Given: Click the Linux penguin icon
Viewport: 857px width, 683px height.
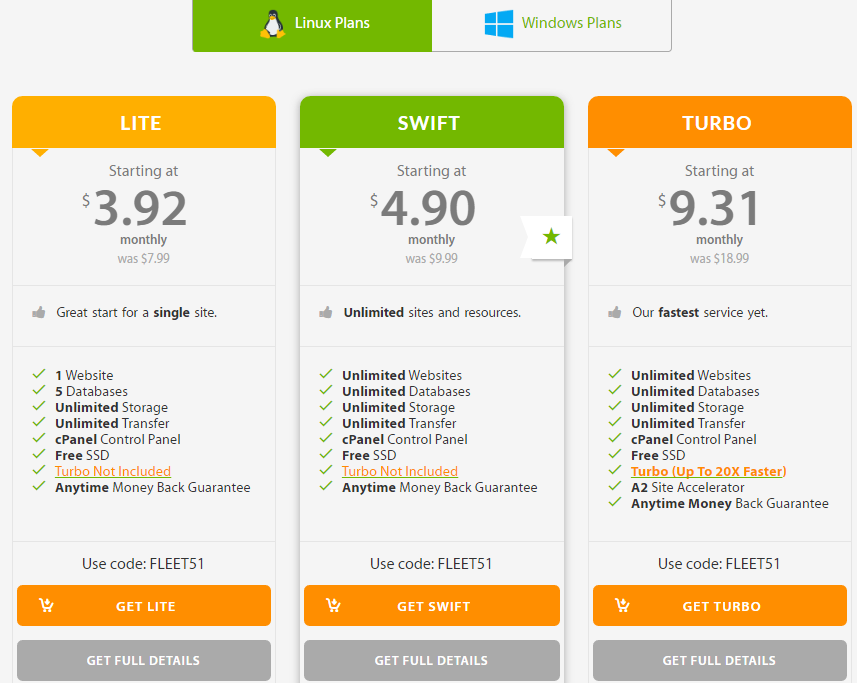Looking at the screenshot, I should (x=272, y=23).
